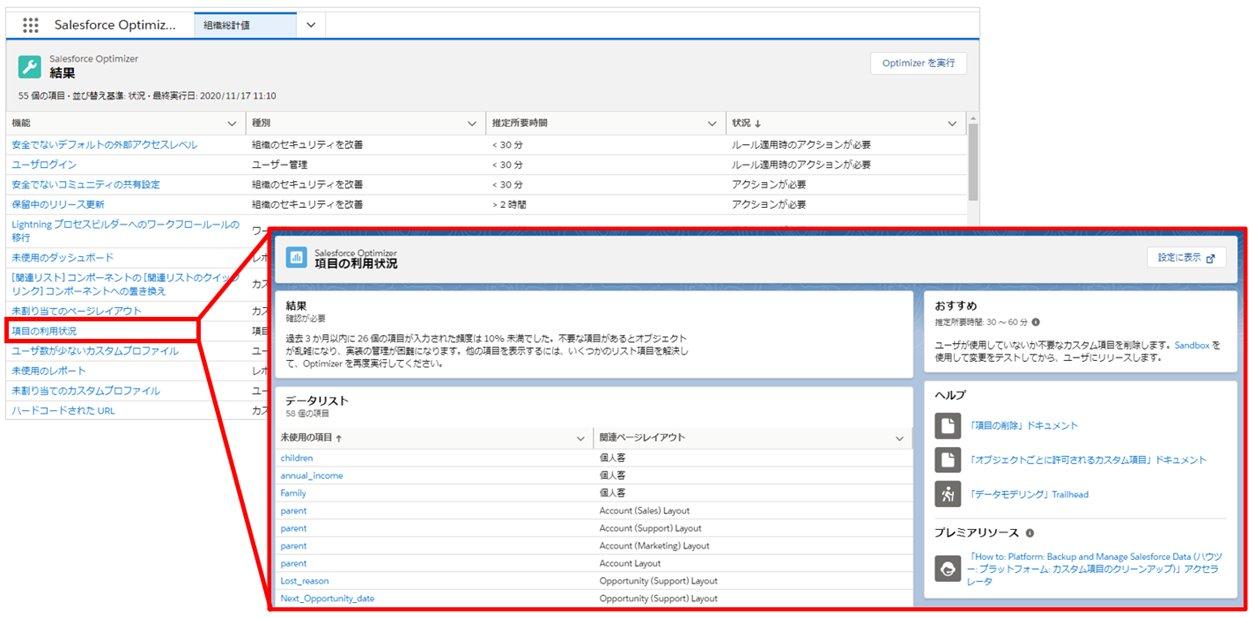Viewport: 1255px width, 617px height.
Task: Open the 状況 column dropdown
Action: click(952, 123)
